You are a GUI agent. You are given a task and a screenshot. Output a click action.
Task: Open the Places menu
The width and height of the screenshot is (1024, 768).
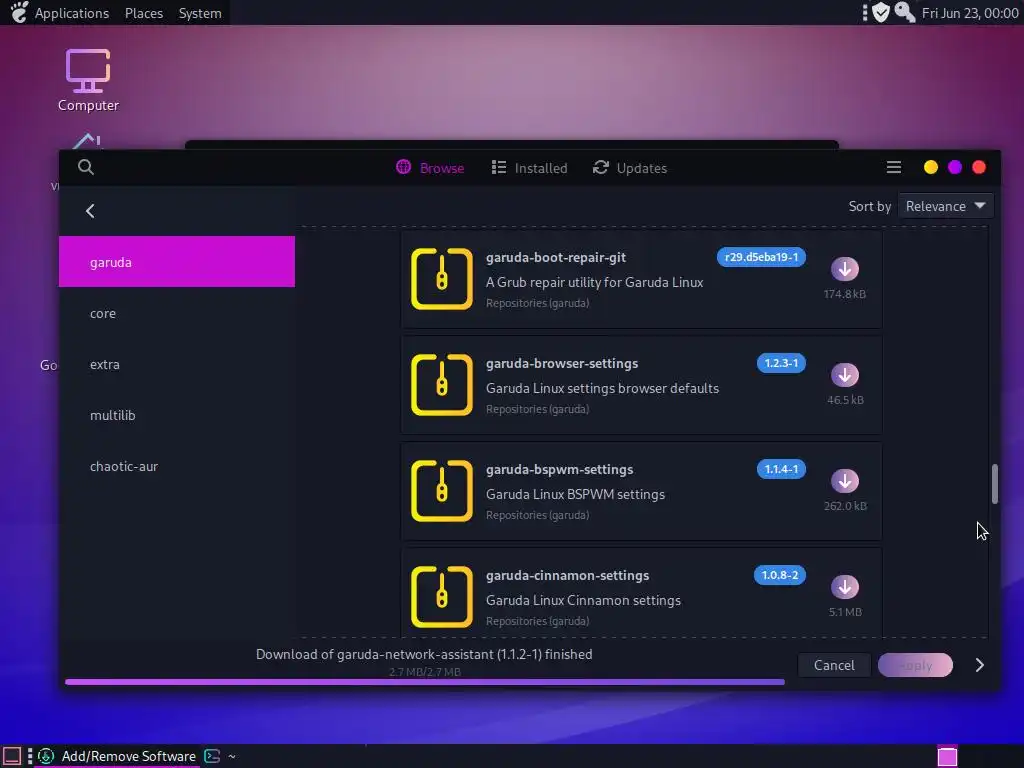(144, 13)
